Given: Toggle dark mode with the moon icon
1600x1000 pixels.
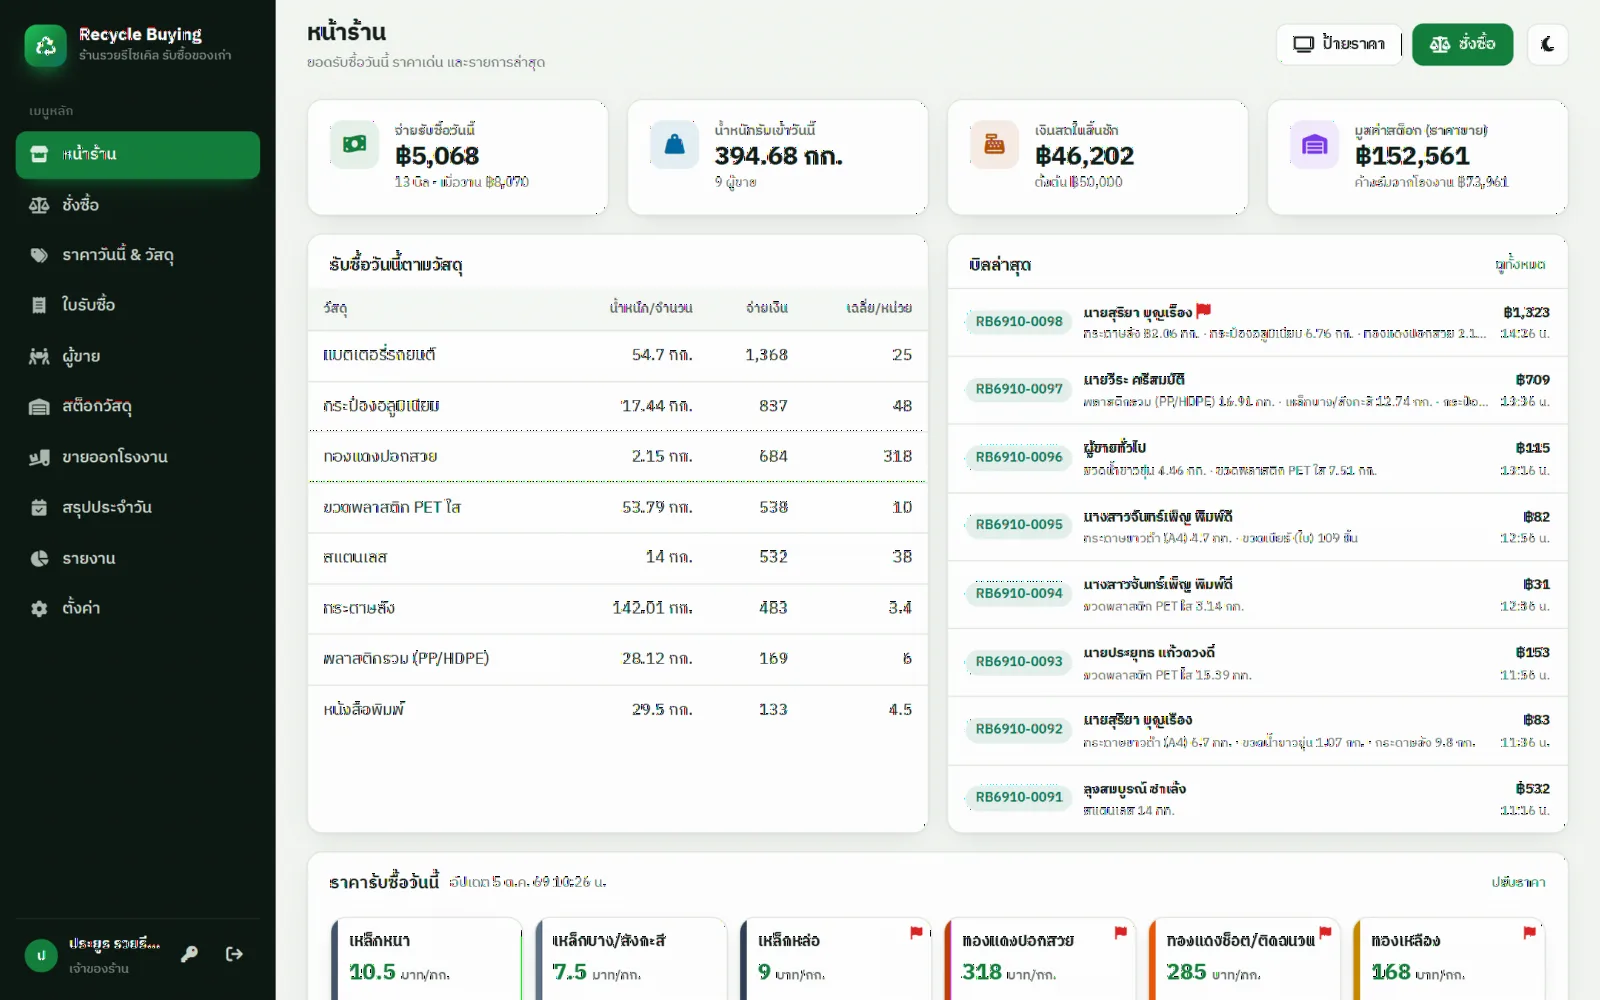Looking at the screenshot, I should pos(1547,44).
